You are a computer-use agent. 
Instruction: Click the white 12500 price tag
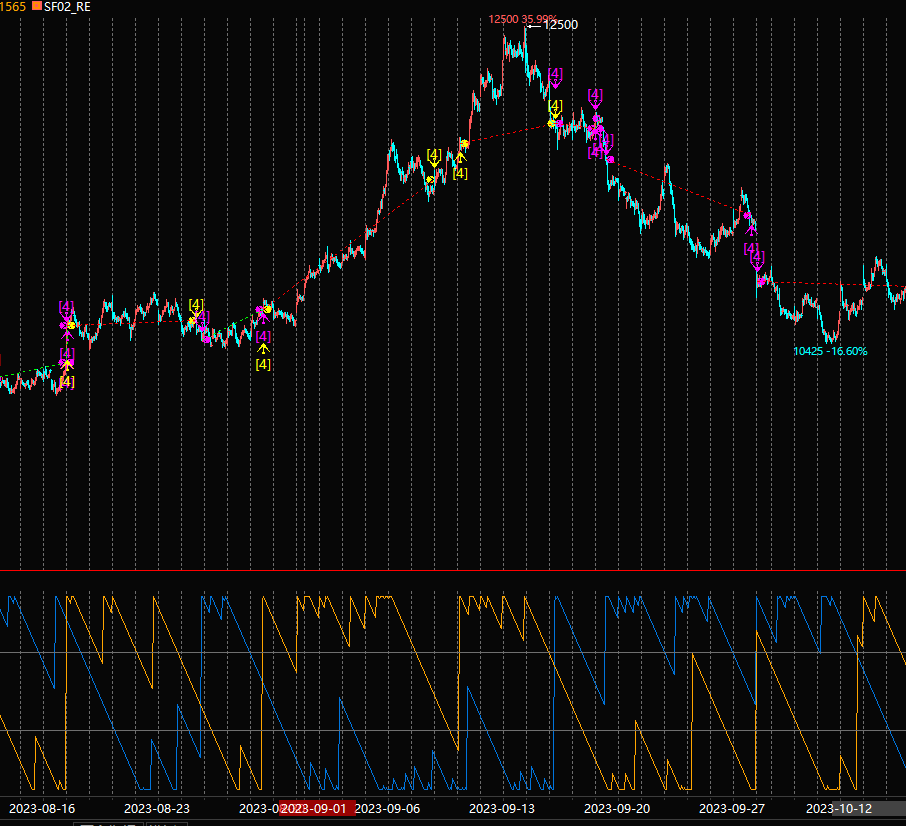pos(560,25)
